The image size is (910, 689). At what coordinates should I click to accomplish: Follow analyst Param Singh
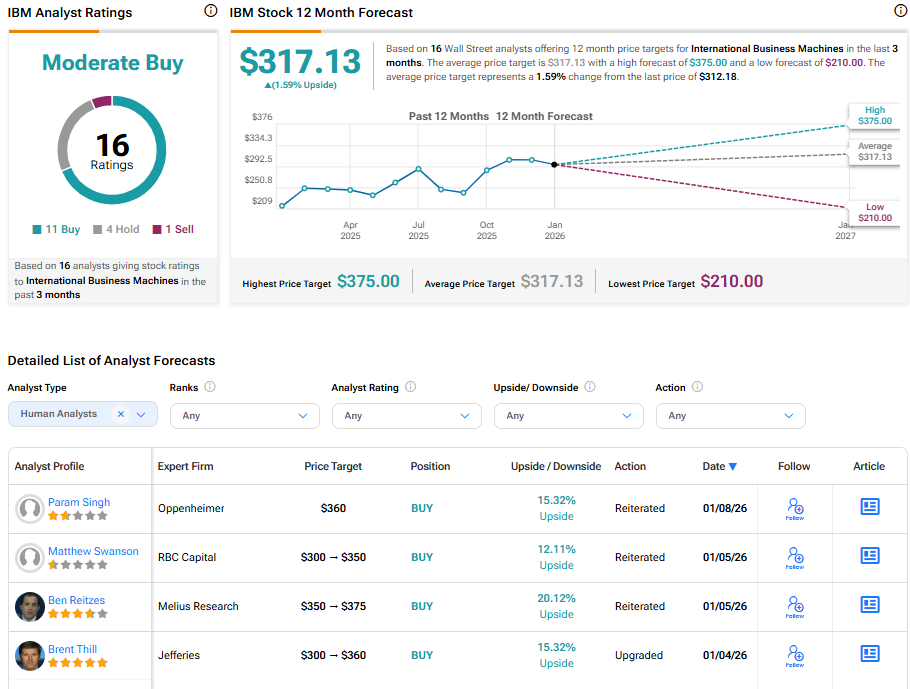pos(794,509)
